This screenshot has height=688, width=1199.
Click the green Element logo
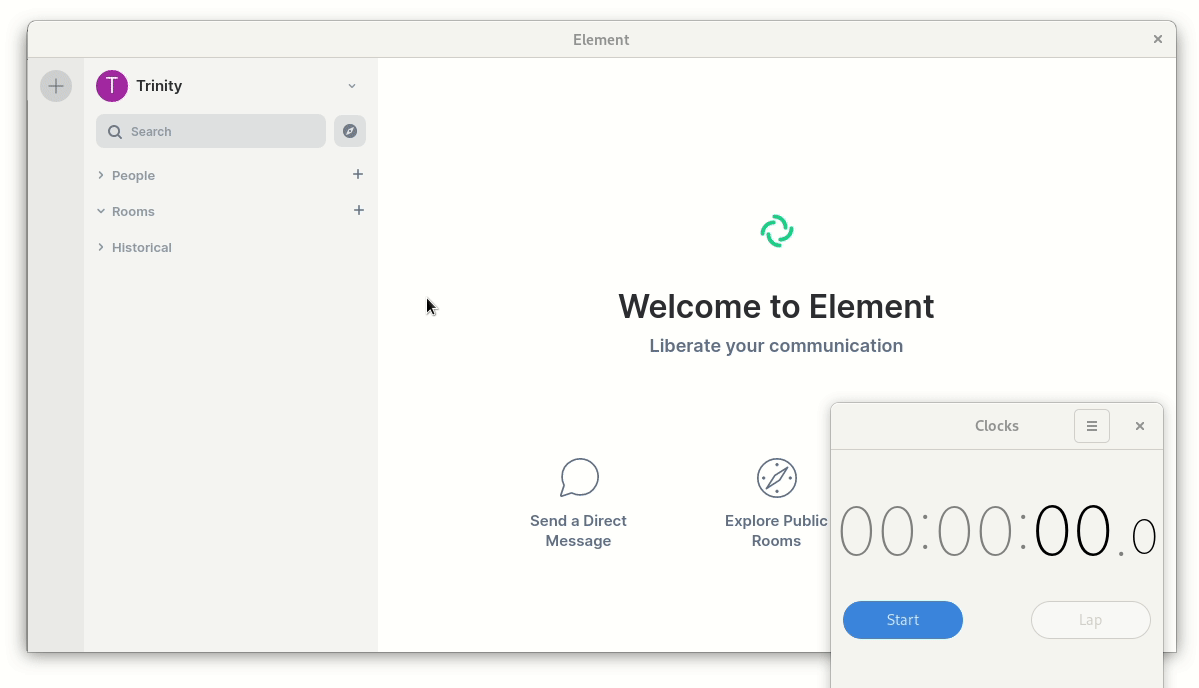coord(777,231)
